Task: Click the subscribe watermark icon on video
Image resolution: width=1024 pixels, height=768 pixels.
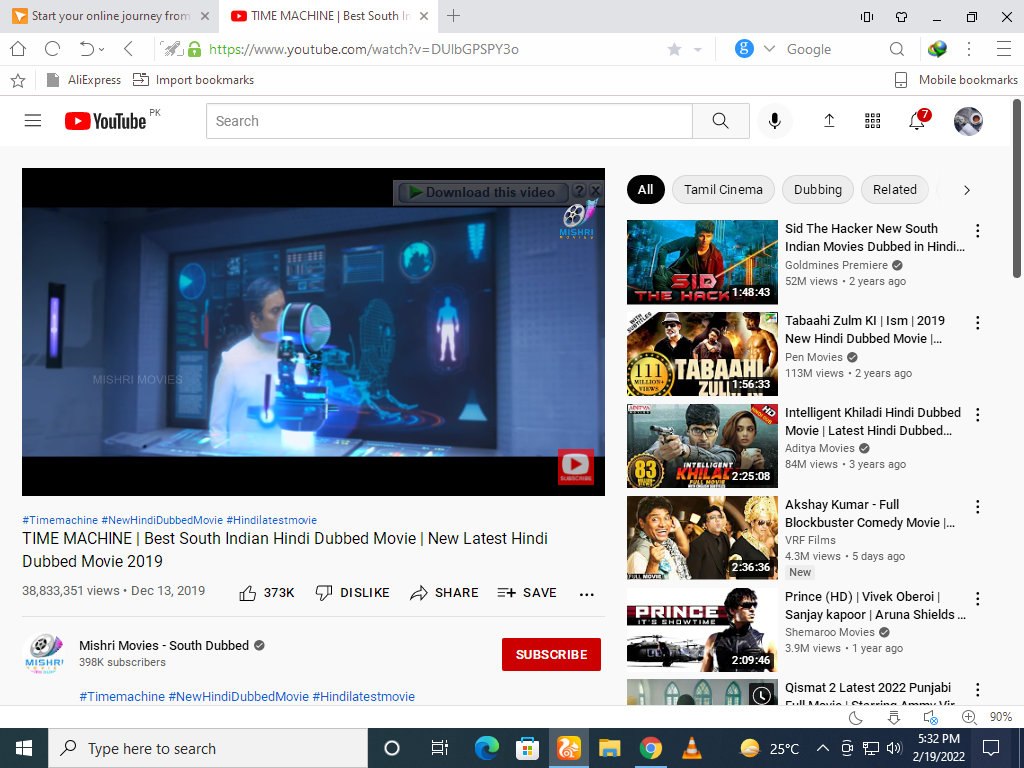Action: pyautogui.click(x=575, y=466)
